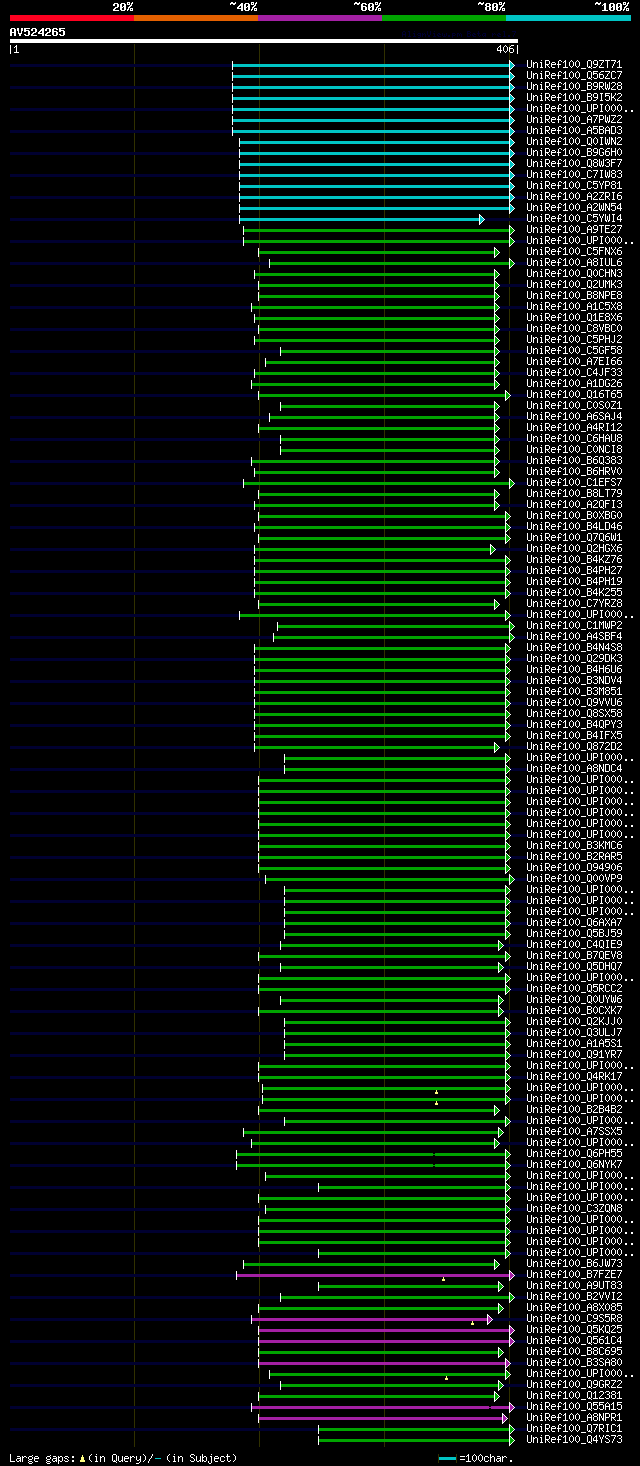Image resolution: width=640 pixels, height=1466 pixels.
Task: Select hit label UniRef100_Q872D2
Action: [x=574, y=747]
